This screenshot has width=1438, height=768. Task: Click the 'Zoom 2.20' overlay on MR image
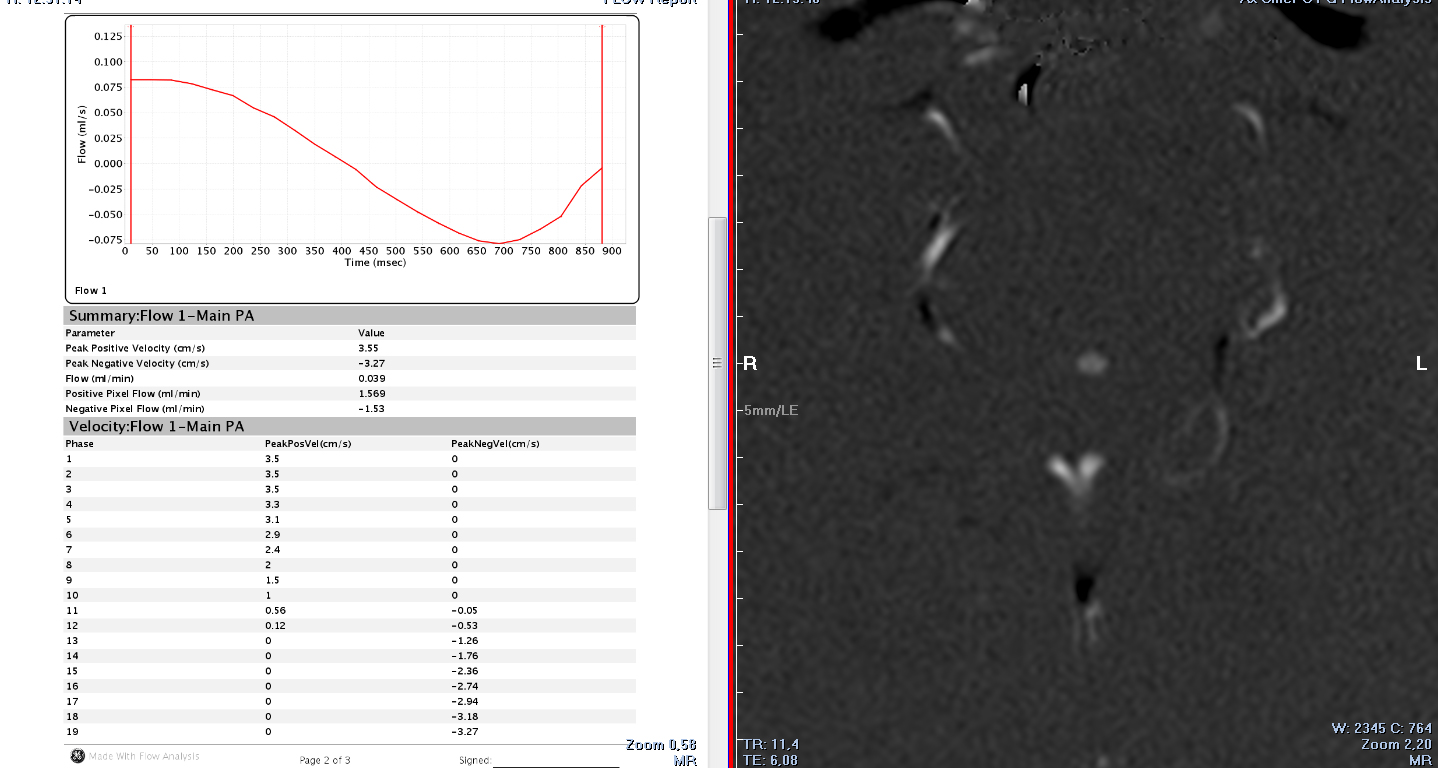point(1397,745)
